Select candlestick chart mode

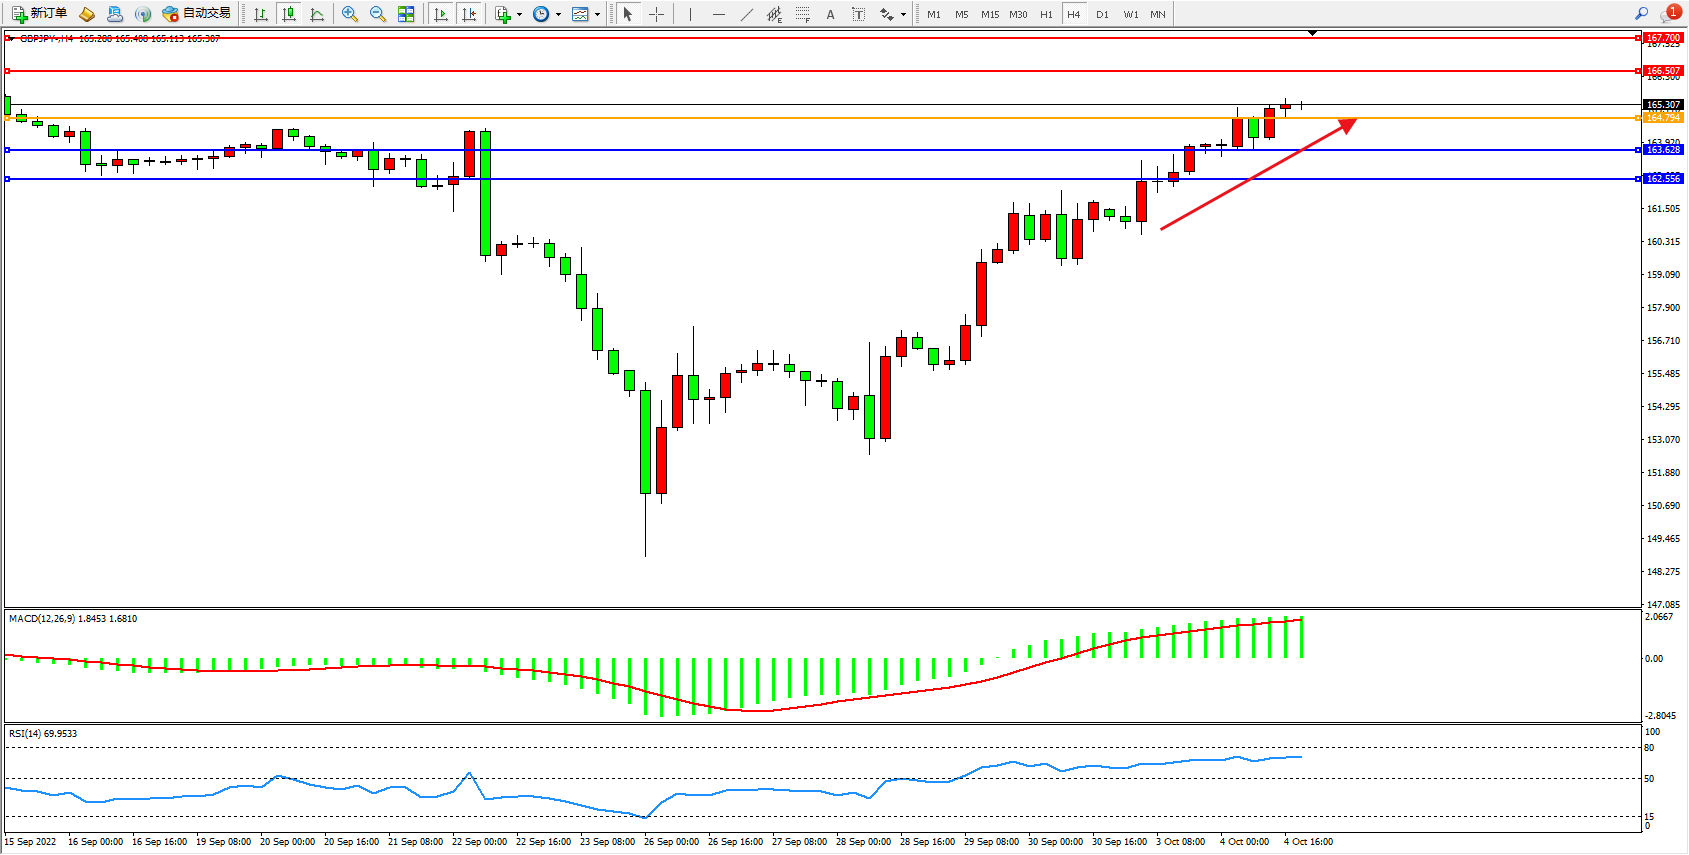click(289, 14)
